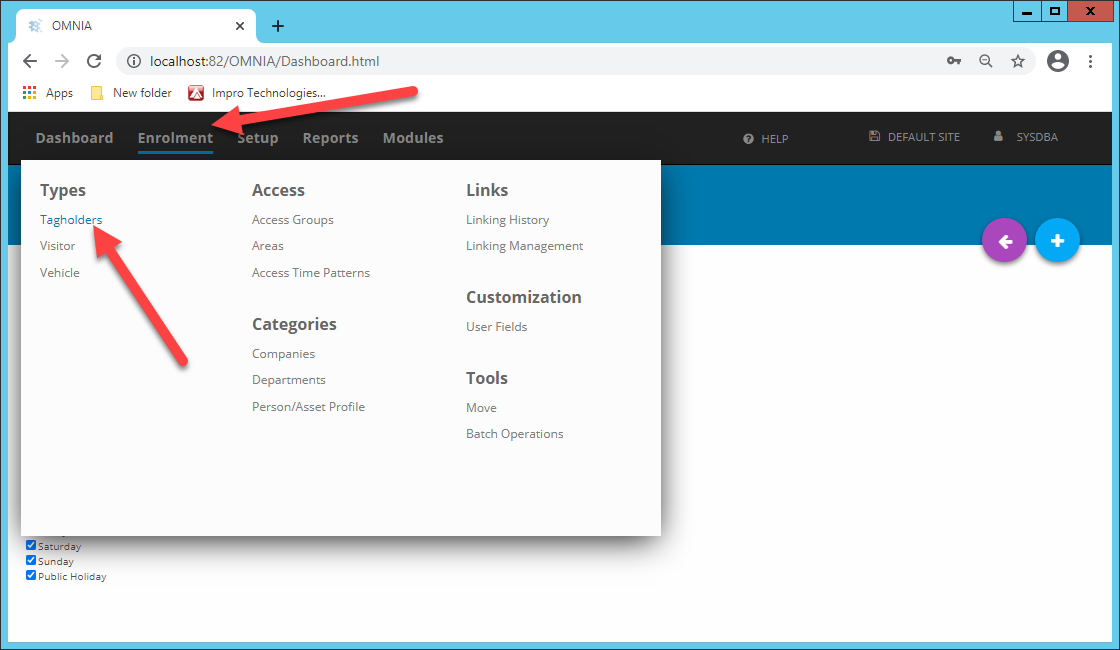Open the saved passwords key icon
Screen dimensions: 1120x650
[954, 61]
